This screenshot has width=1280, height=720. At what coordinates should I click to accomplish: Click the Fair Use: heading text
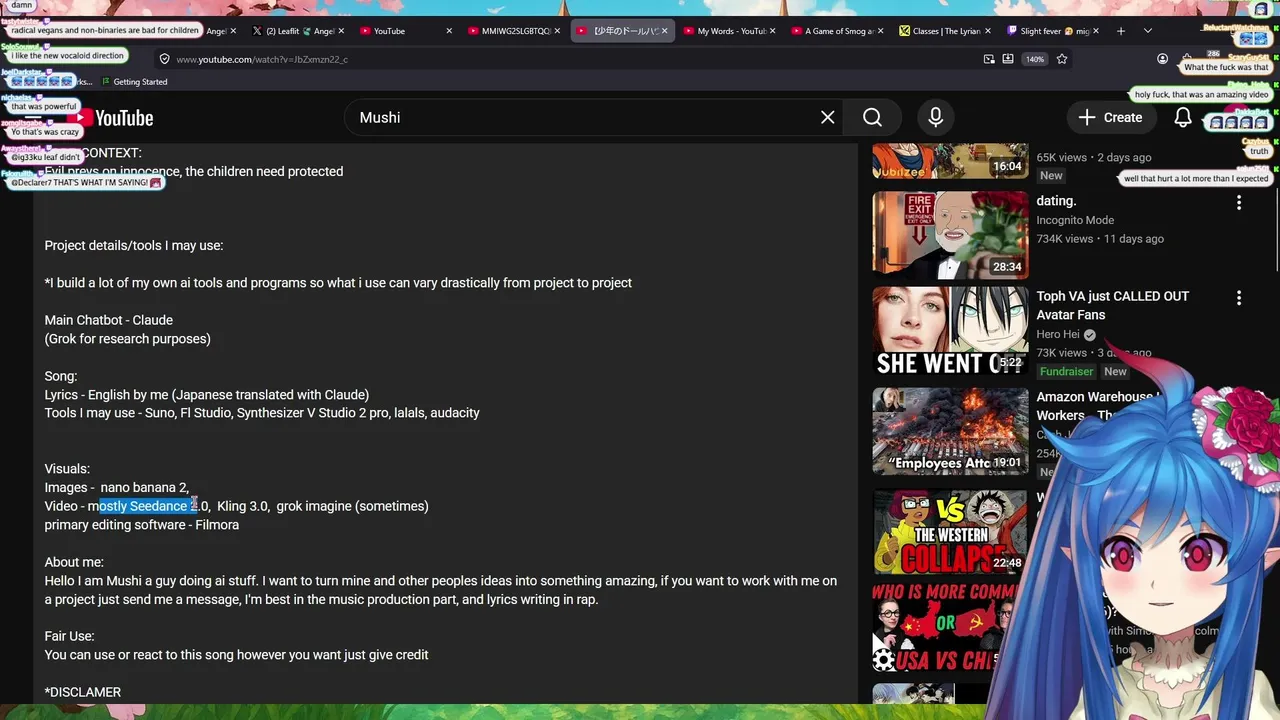[x=69, y=636]
